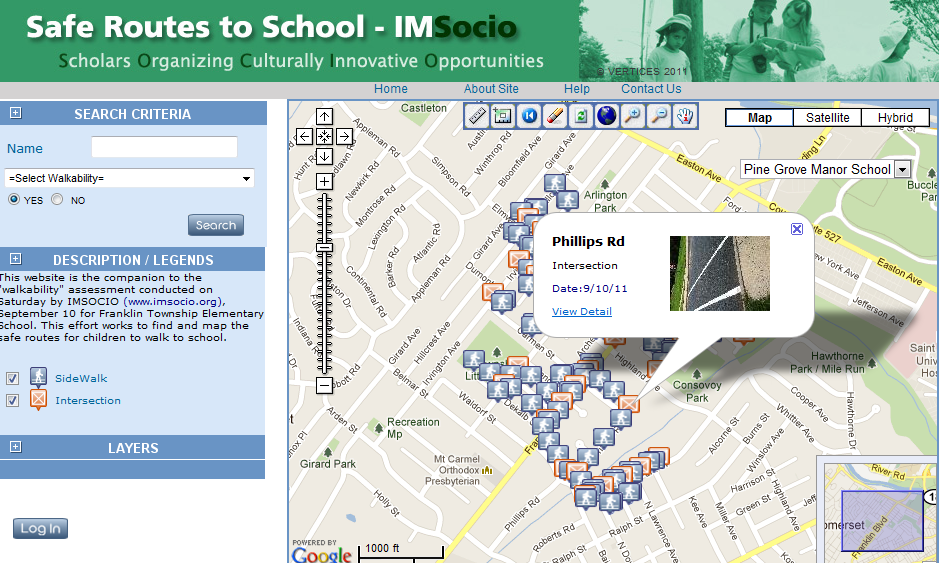Open the Select Walkability dropdown
Image resolution: width=939 pixels, height=563 pixels.
point(129,178)
